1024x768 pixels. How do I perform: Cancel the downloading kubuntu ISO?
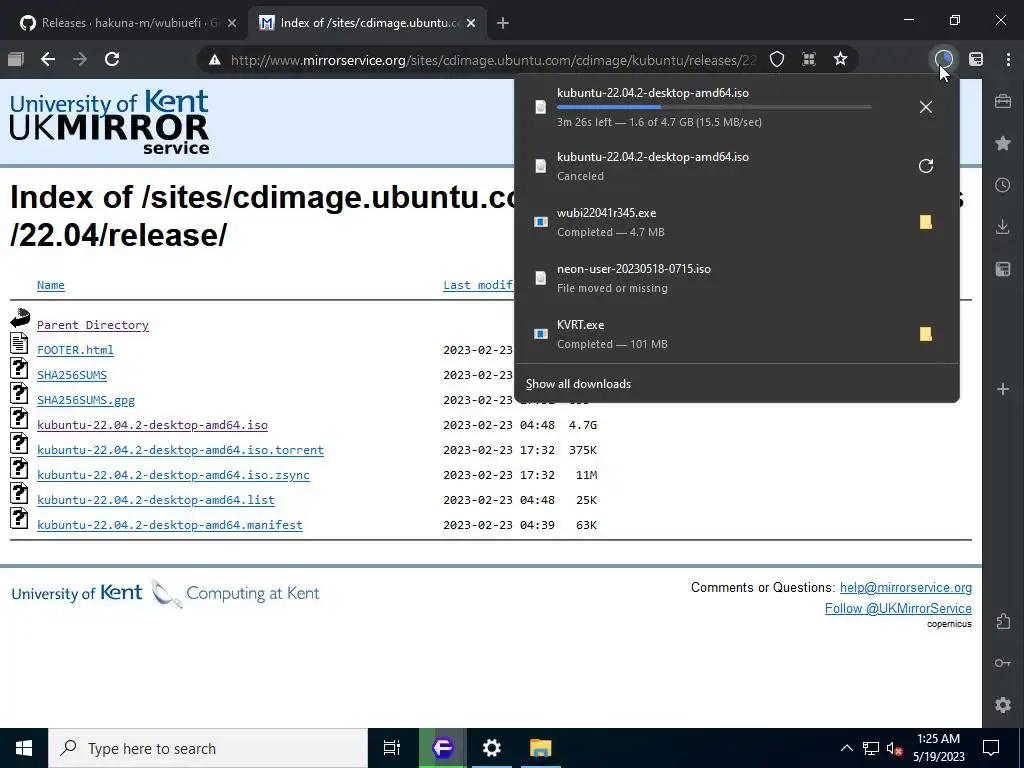[x=925, y=107]
